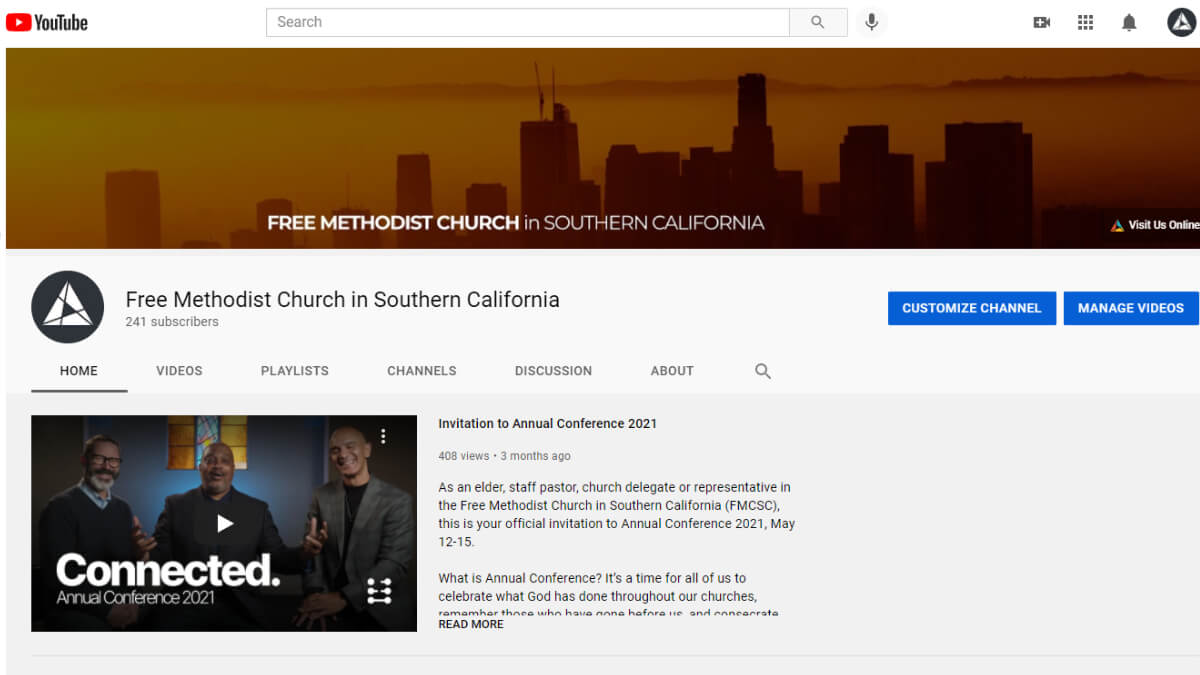The height and width of the screenshot is (675, 1200).
Task: Open Invitation to Annual Conference 2021 title
Action: click(x=548, y=423)
